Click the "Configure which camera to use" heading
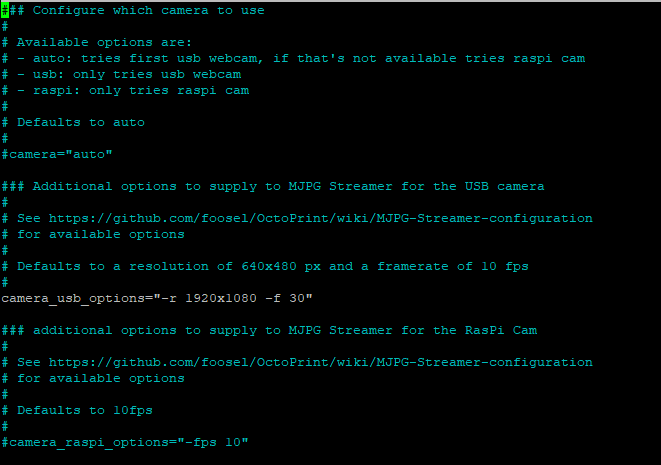Image resolution: width=661 pixels, height=465 pixels. click(x=148, y=11)
